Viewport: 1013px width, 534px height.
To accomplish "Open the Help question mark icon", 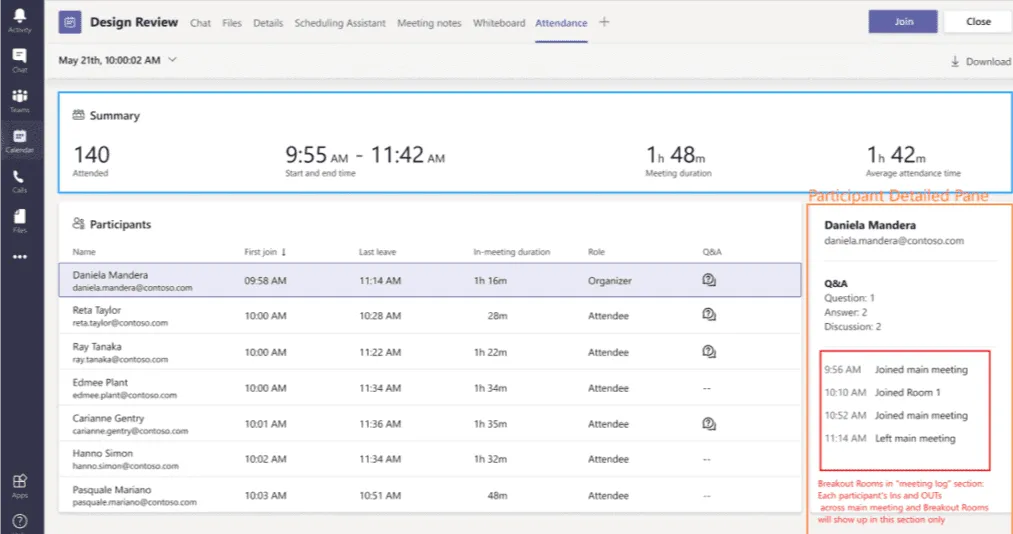I will tap(19, 521).
